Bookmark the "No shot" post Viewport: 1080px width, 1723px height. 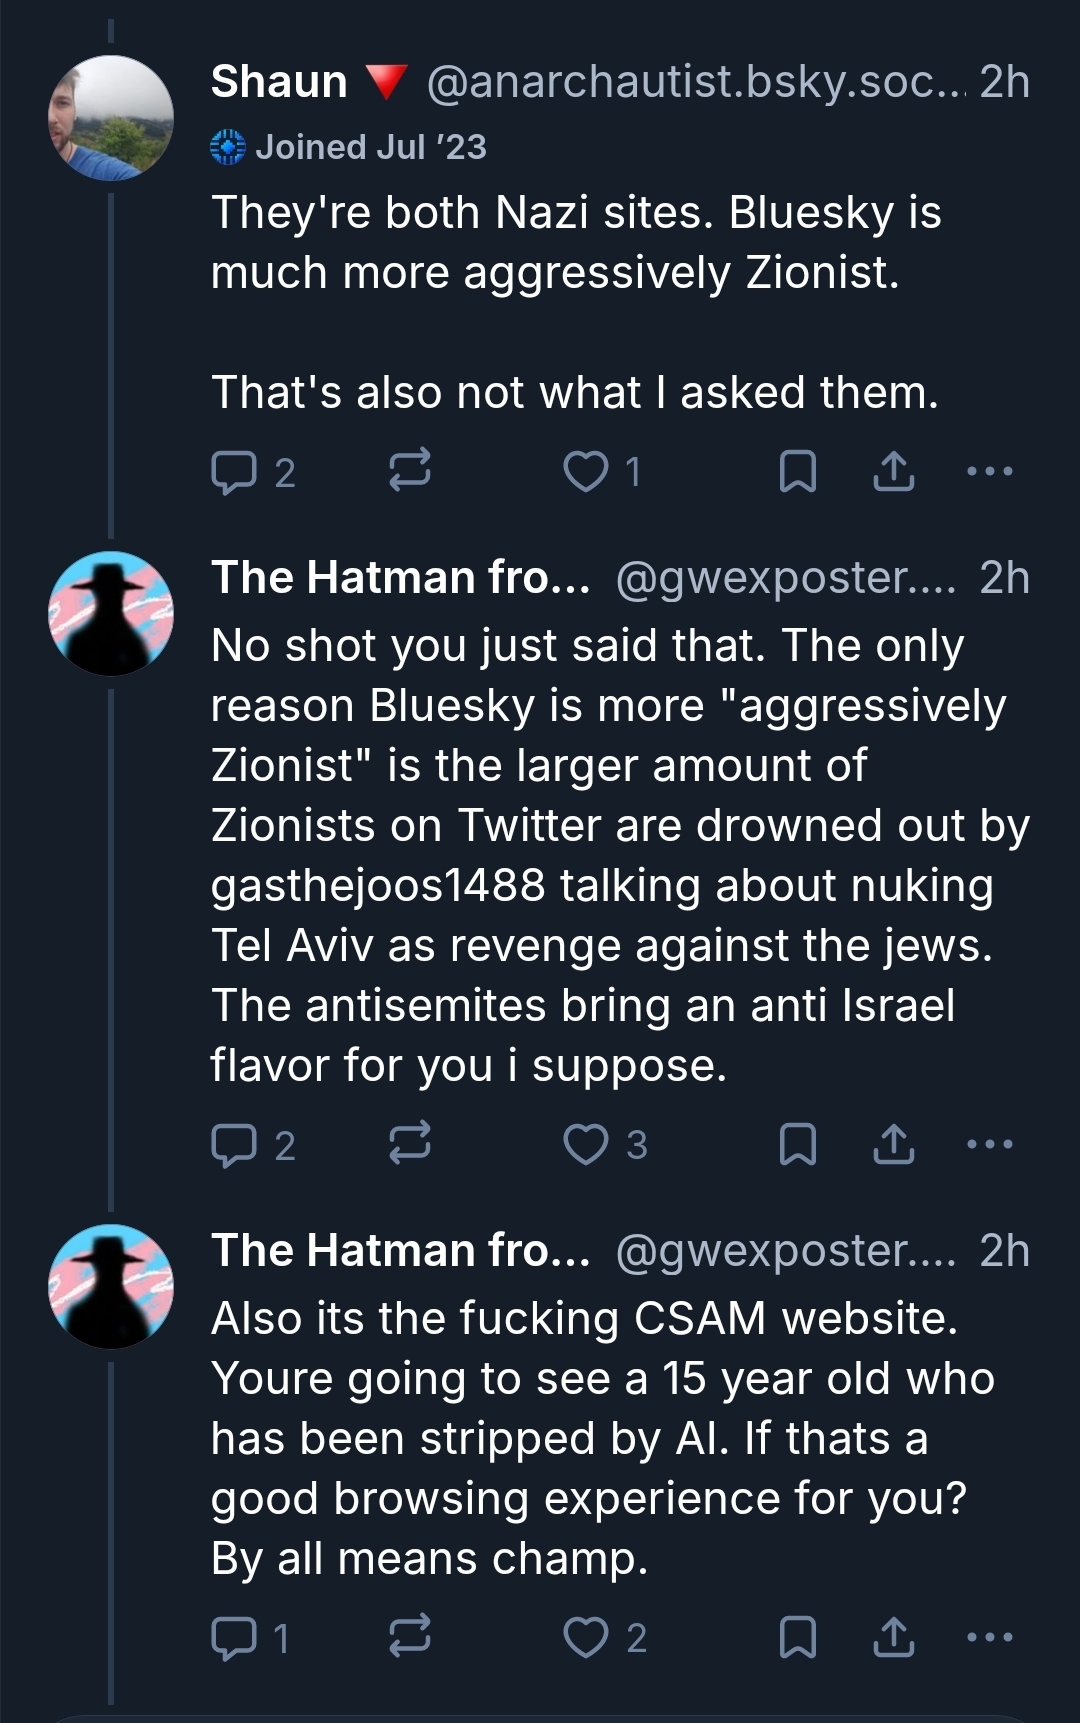797,1144
